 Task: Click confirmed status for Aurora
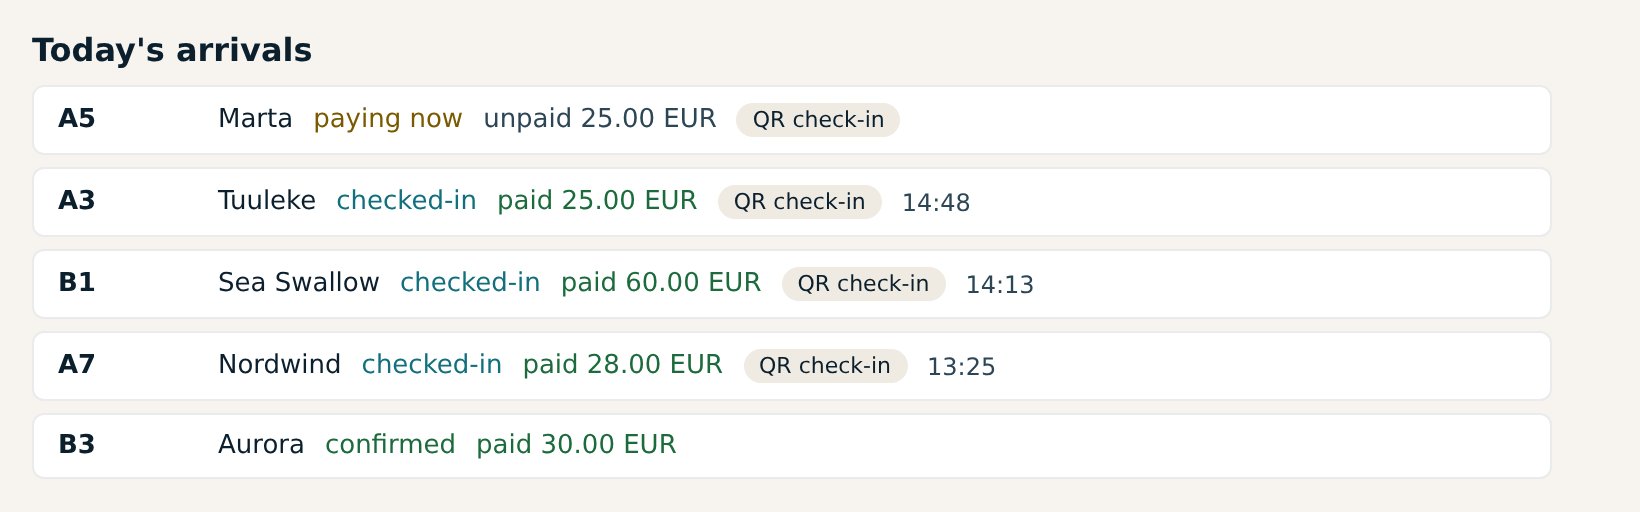(390, 445)
